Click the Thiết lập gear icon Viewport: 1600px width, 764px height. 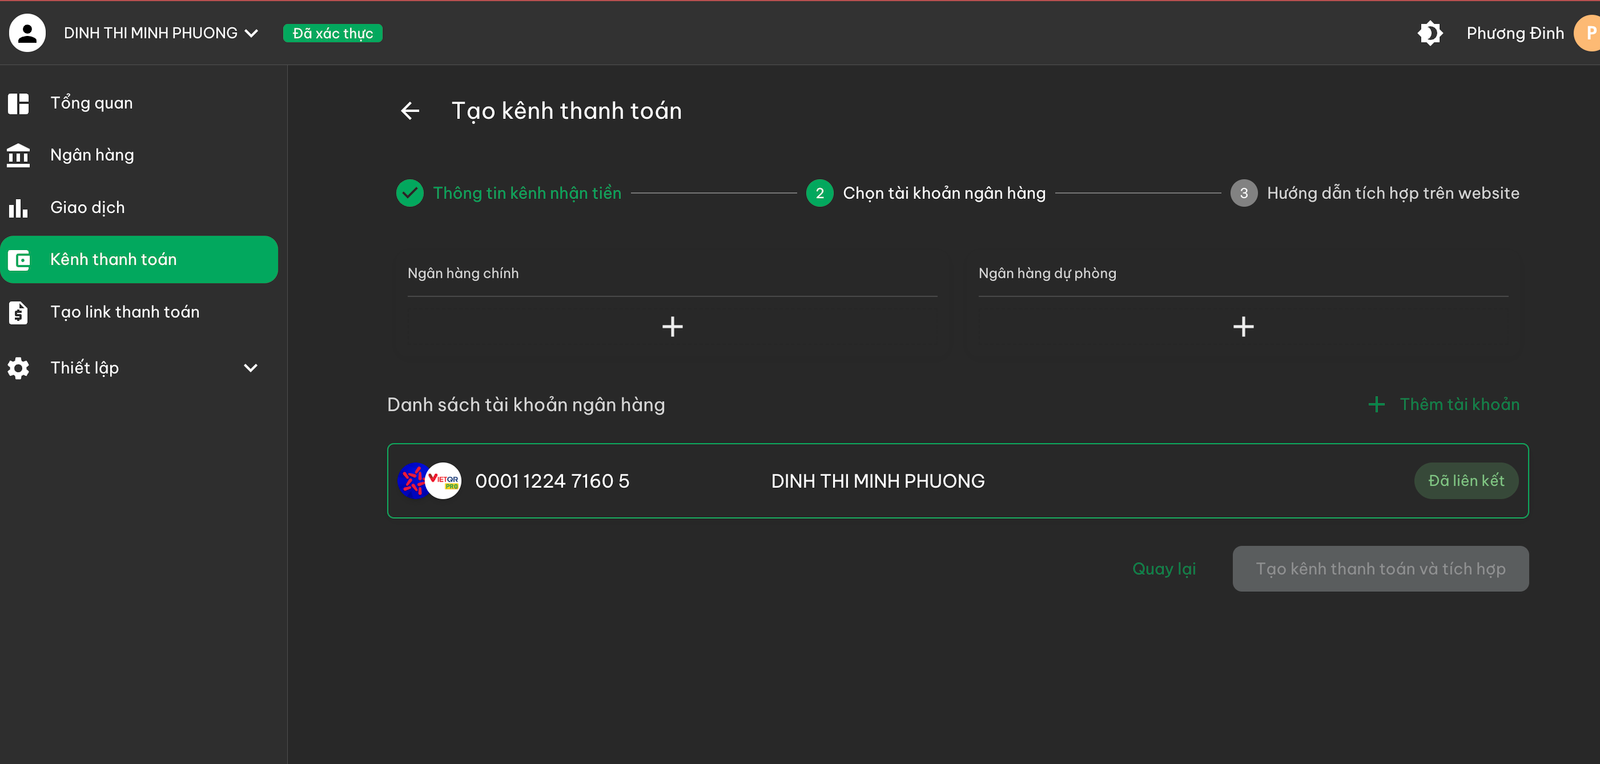coord(18,368)
